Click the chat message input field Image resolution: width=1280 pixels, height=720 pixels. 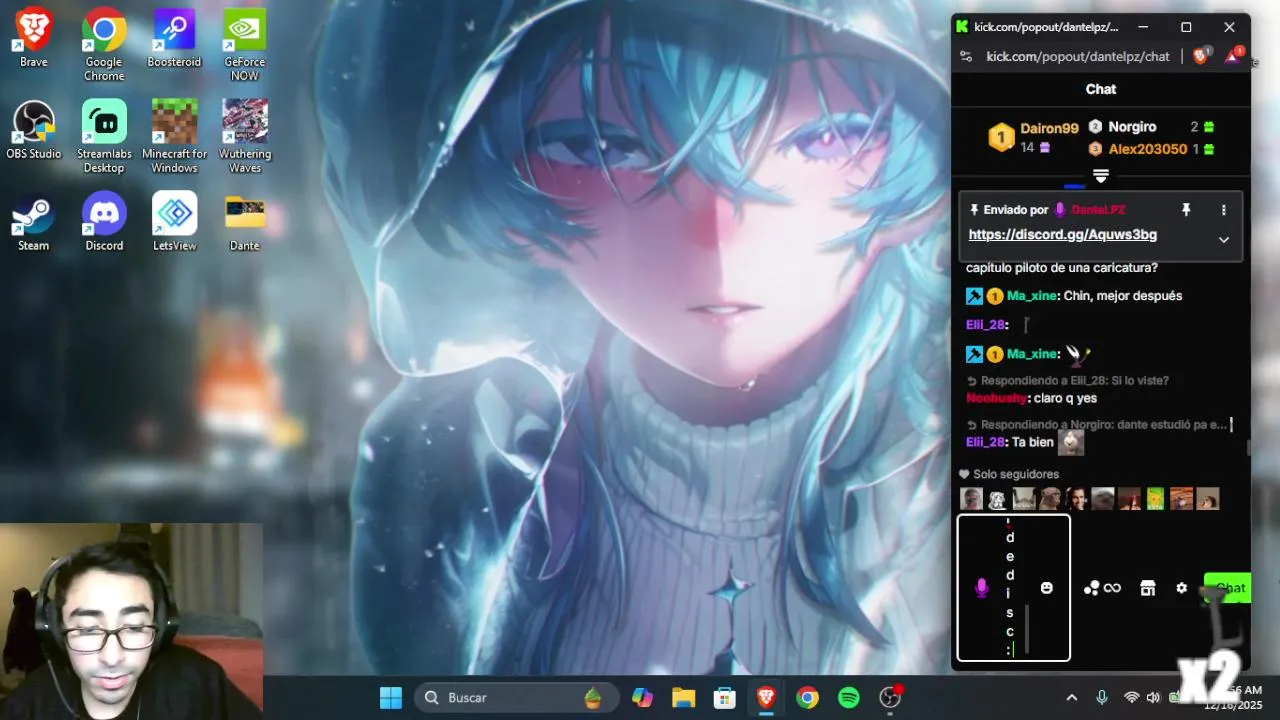pyautogui.click(x=1014, y=588)
